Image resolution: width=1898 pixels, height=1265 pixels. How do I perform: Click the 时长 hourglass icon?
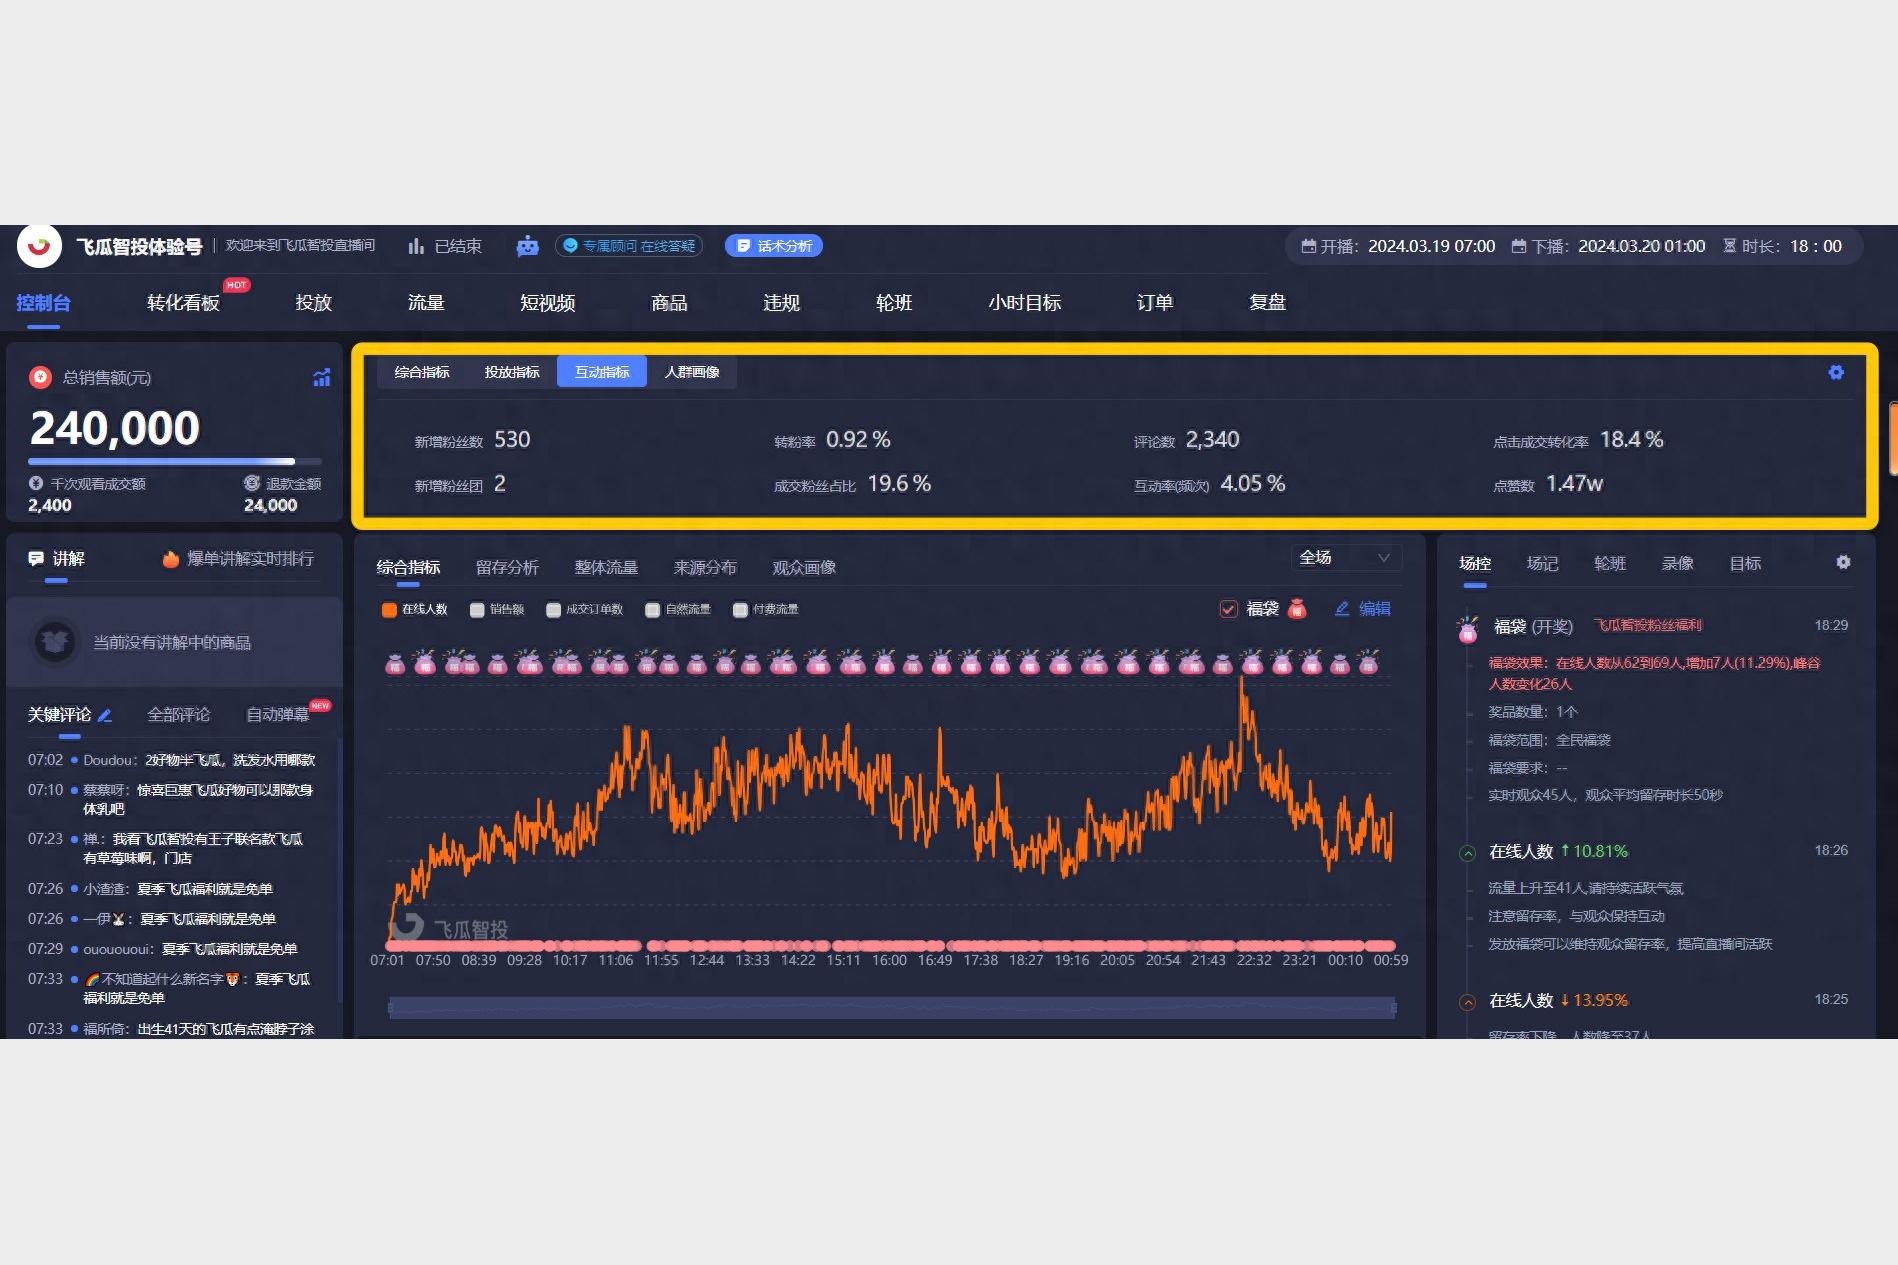[x=1730, y=246]
